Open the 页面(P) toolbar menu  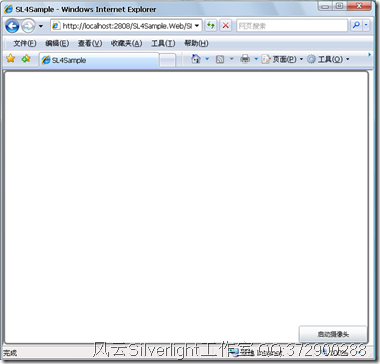[283, 59]
